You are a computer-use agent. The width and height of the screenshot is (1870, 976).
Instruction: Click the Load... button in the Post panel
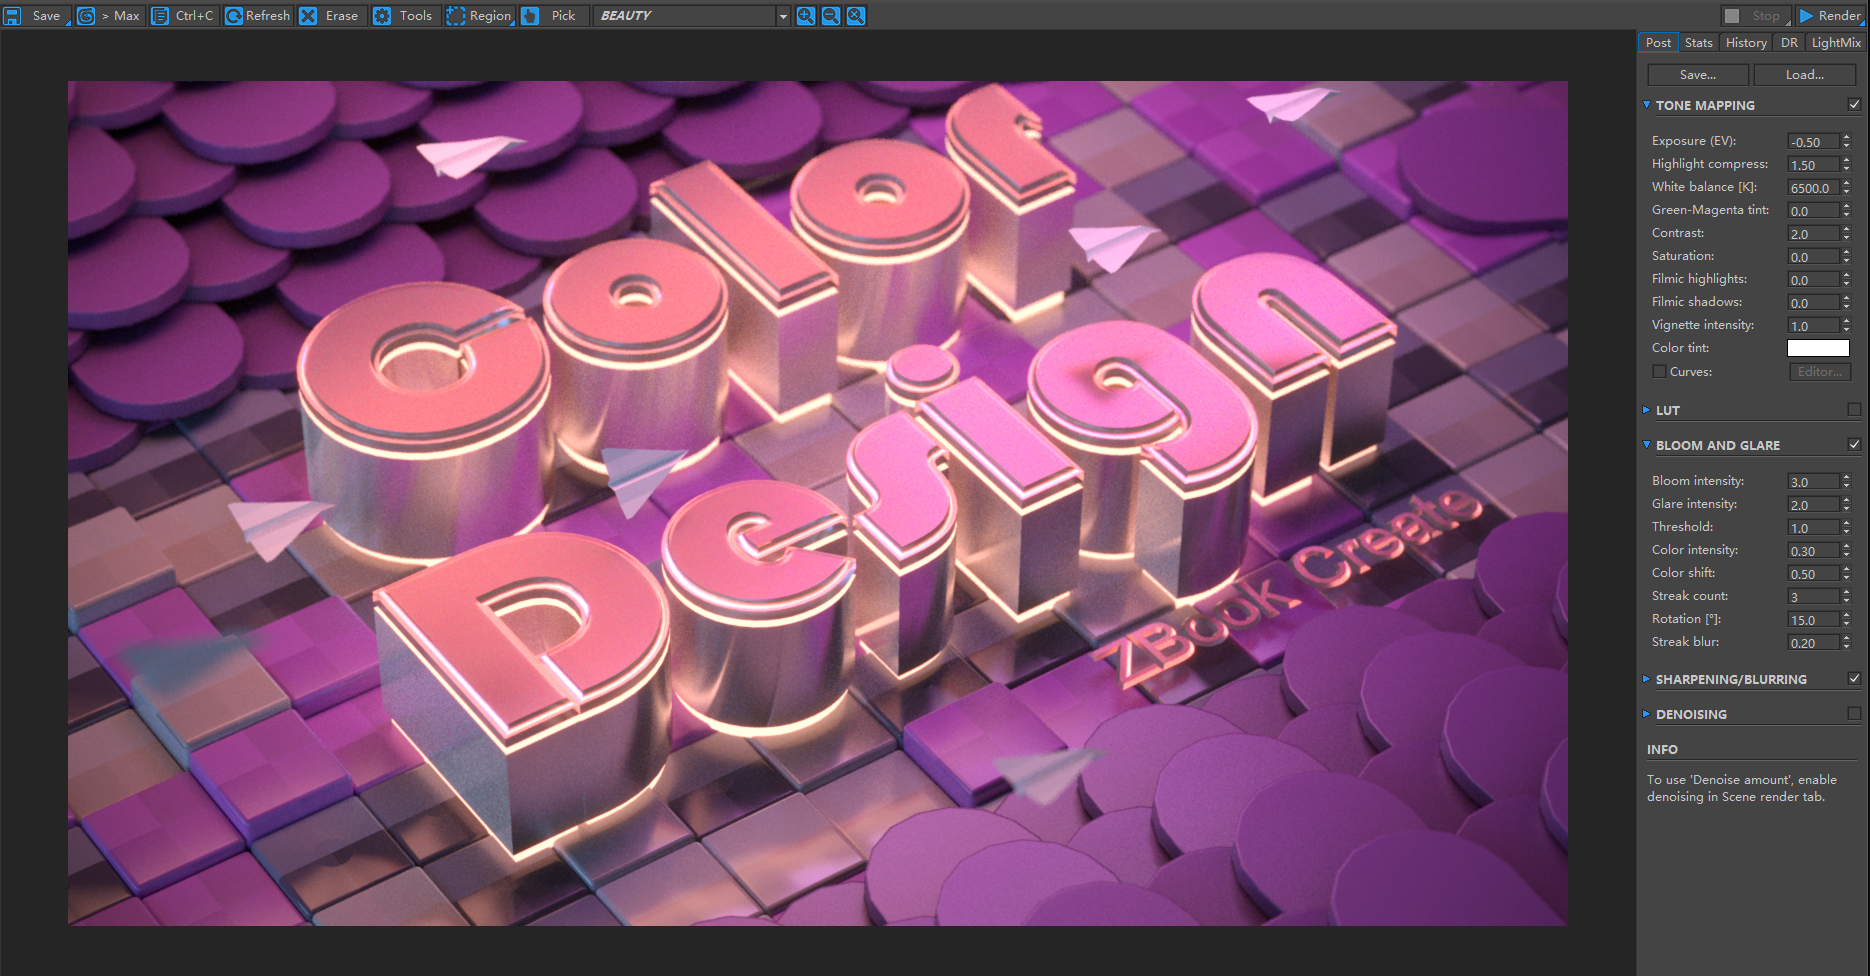(x=1805, y=75)
